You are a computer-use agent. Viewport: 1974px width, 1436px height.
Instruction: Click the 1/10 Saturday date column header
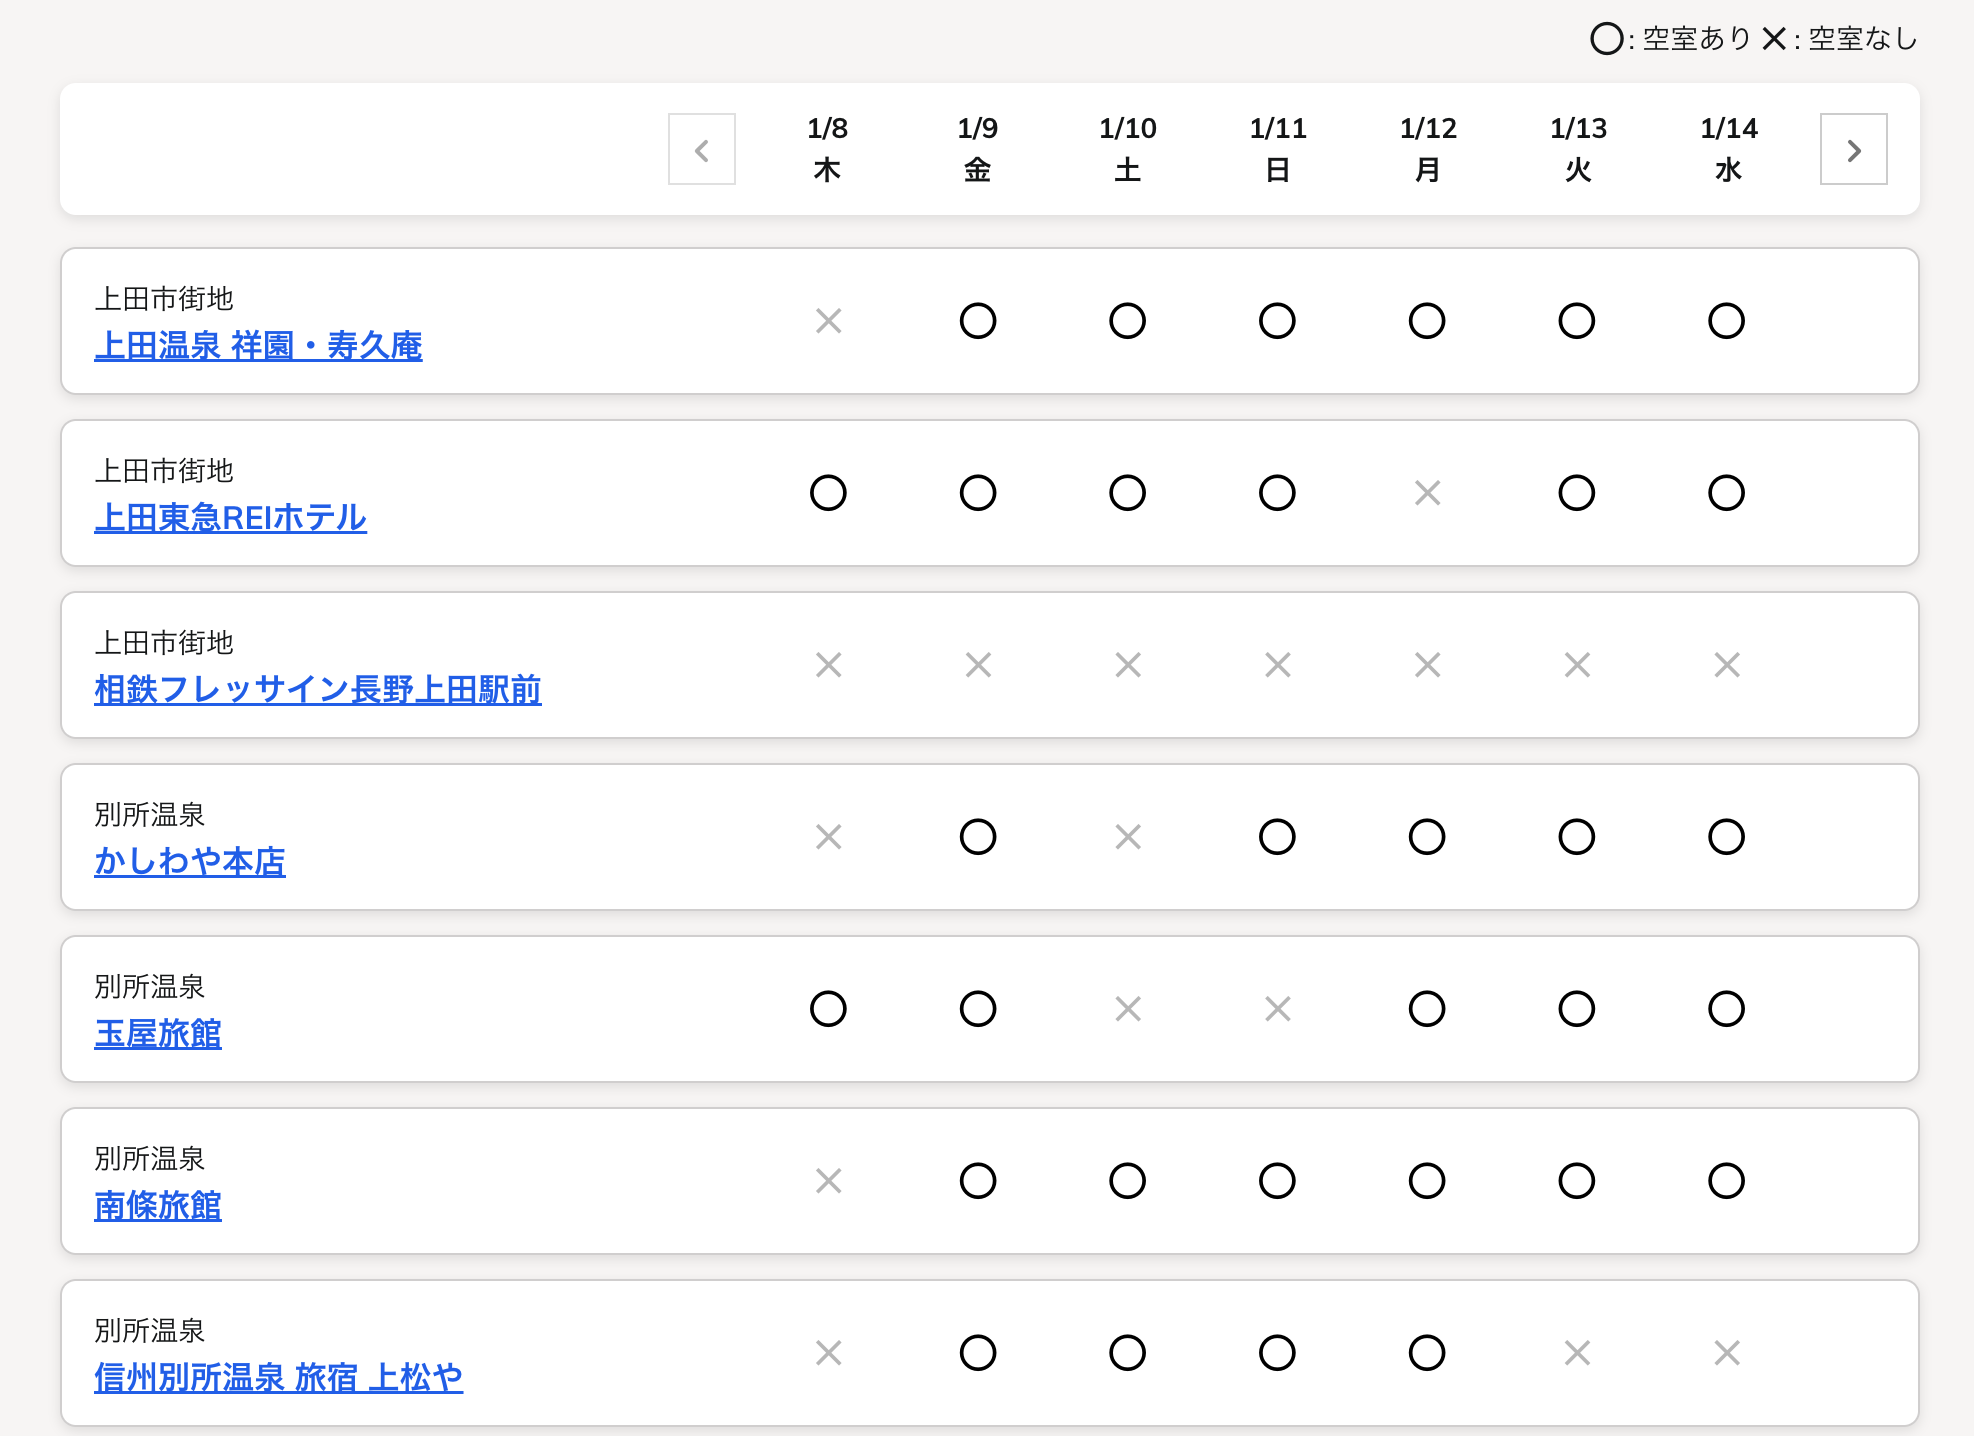point(1128,149)
